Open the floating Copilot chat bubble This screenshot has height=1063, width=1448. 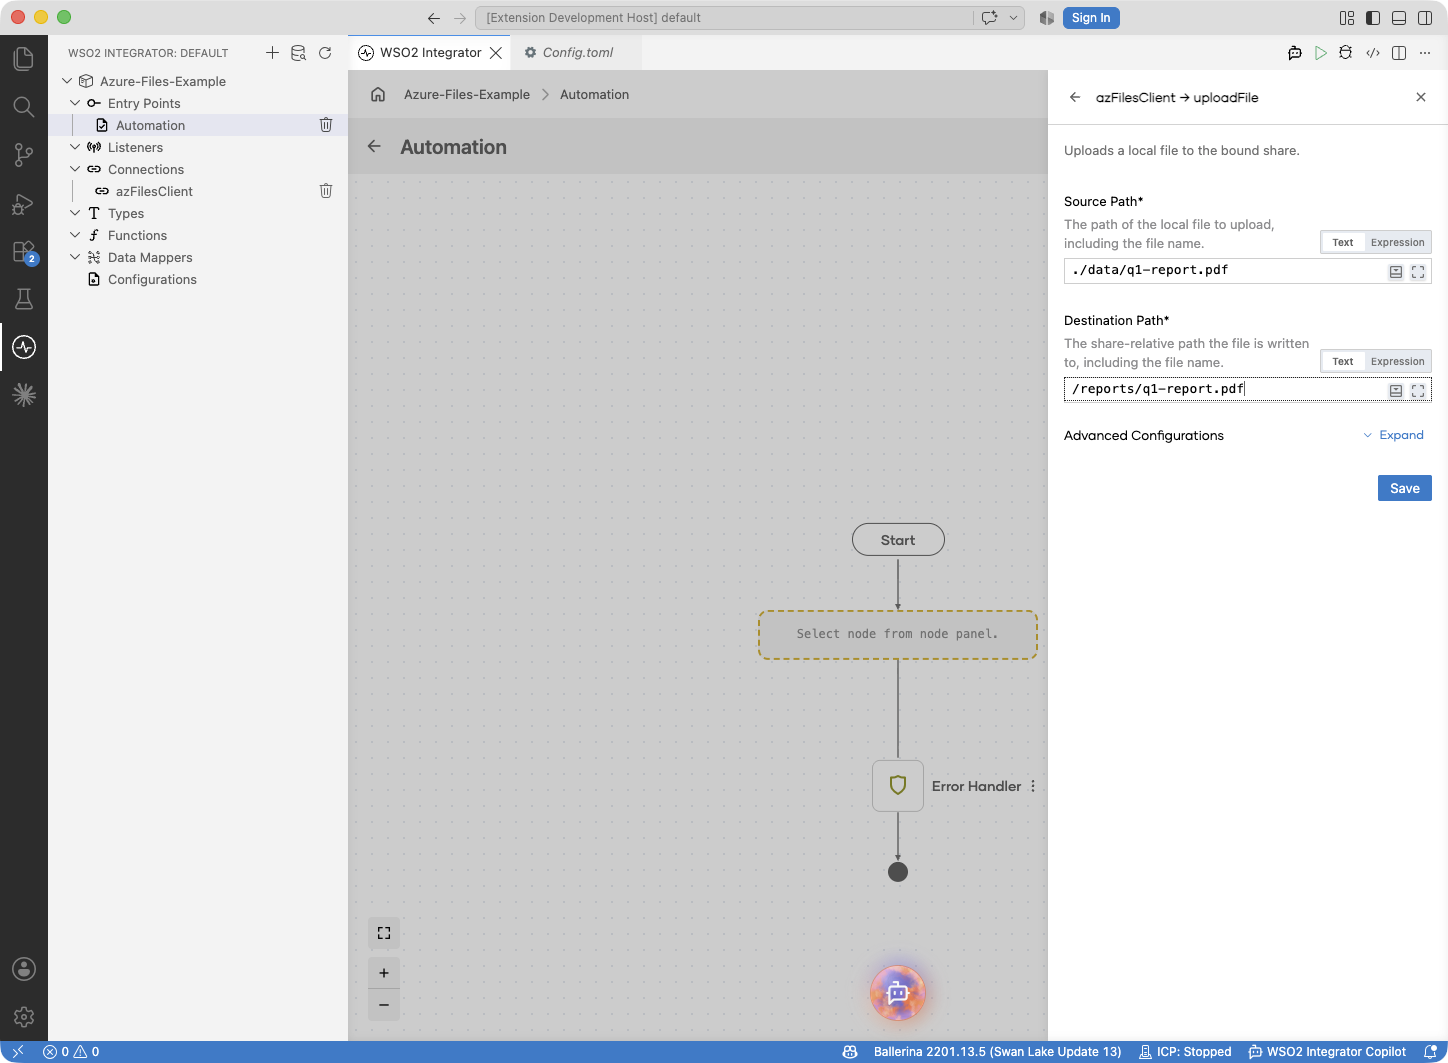898,993
